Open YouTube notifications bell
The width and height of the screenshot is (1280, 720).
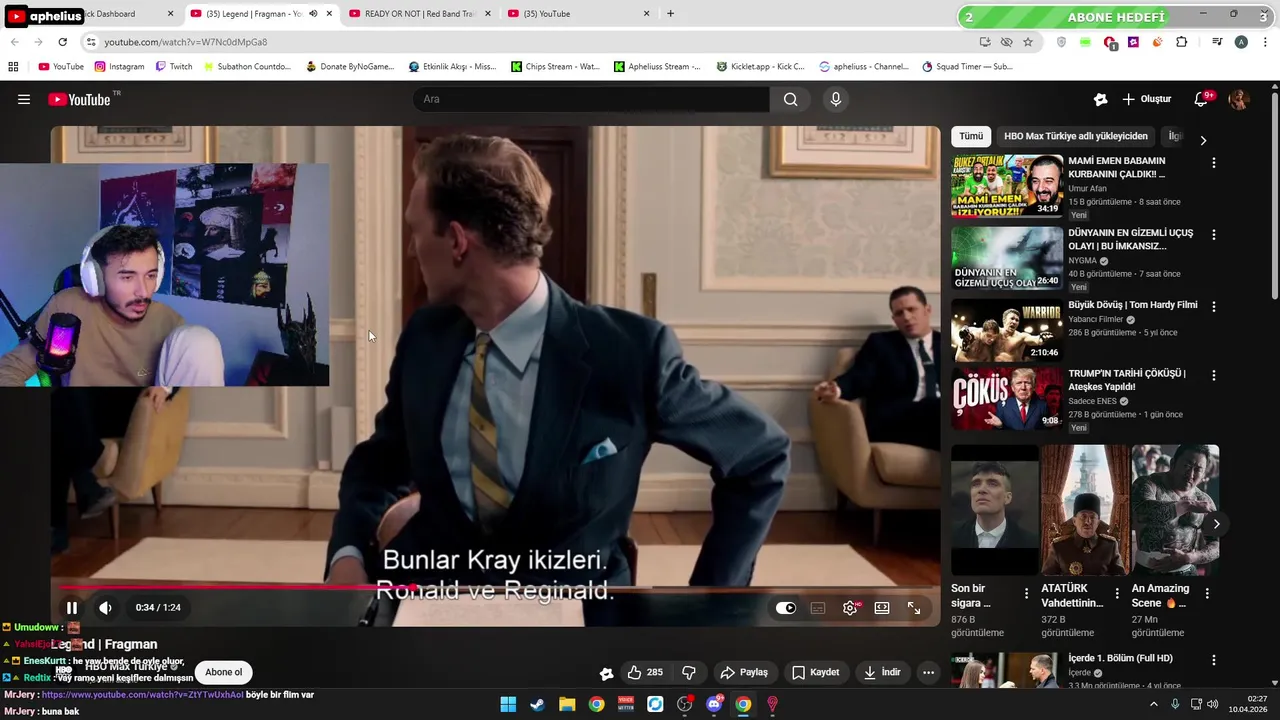click(1202, 99)
